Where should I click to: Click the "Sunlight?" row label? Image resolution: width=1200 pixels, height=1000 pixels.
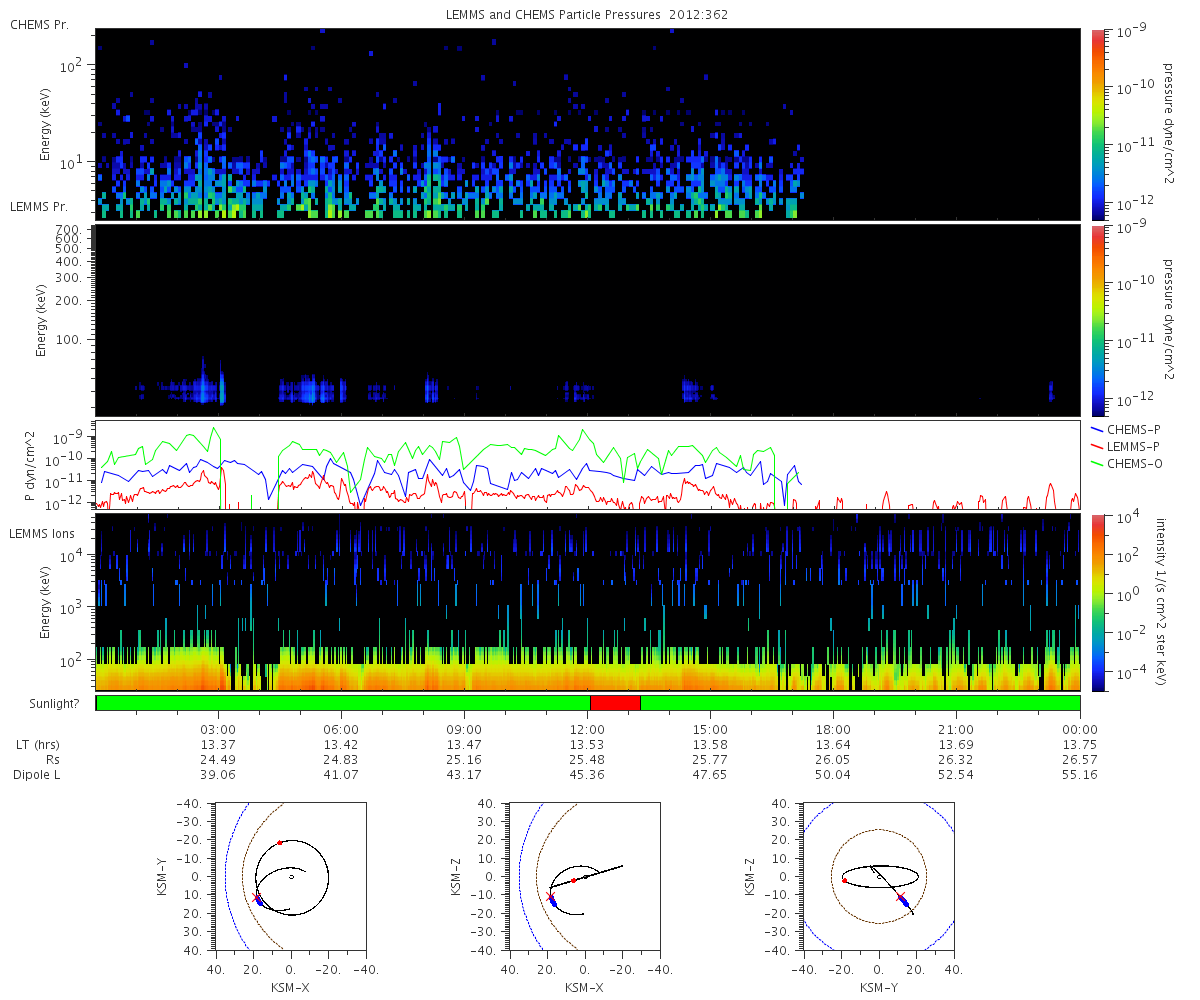52,704
